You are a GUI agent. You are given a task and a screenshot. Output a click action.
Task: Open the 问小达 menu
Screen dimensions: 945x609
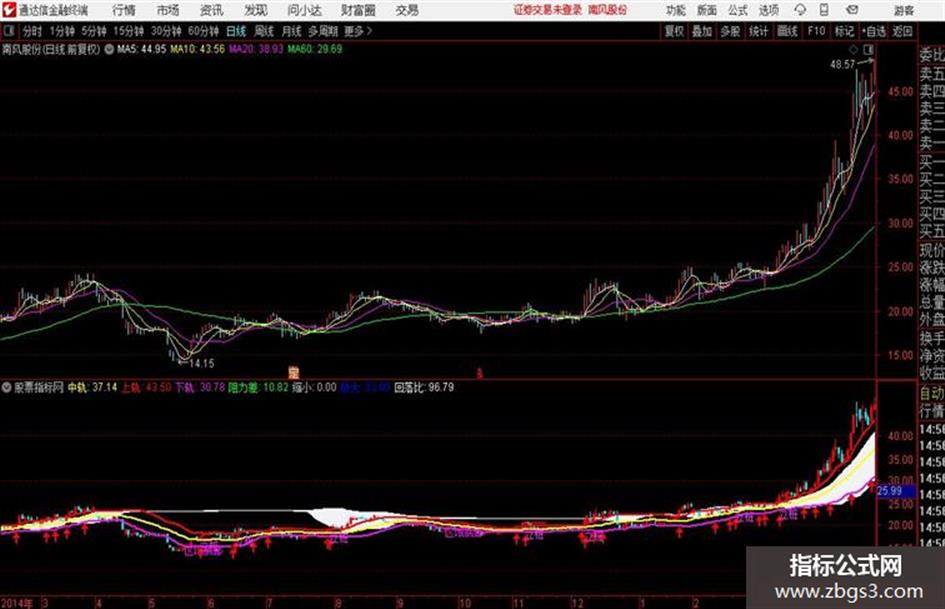[x=304, y=10]
